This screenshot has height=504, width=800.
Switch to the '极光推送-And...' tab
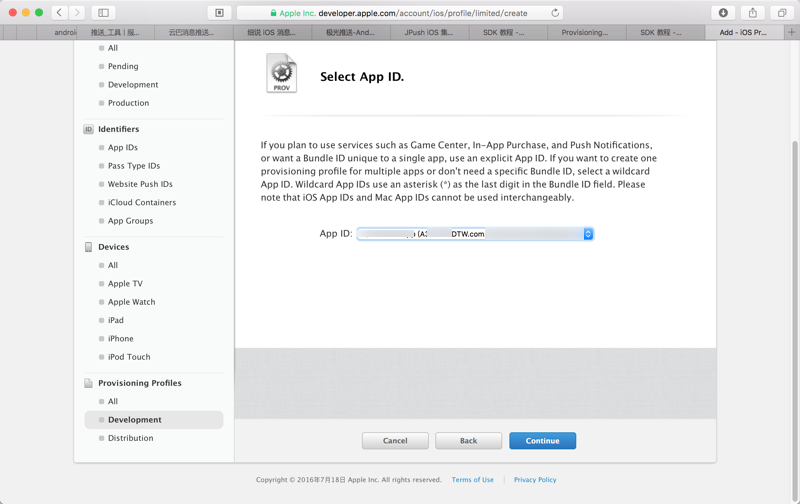pos(351,32)
